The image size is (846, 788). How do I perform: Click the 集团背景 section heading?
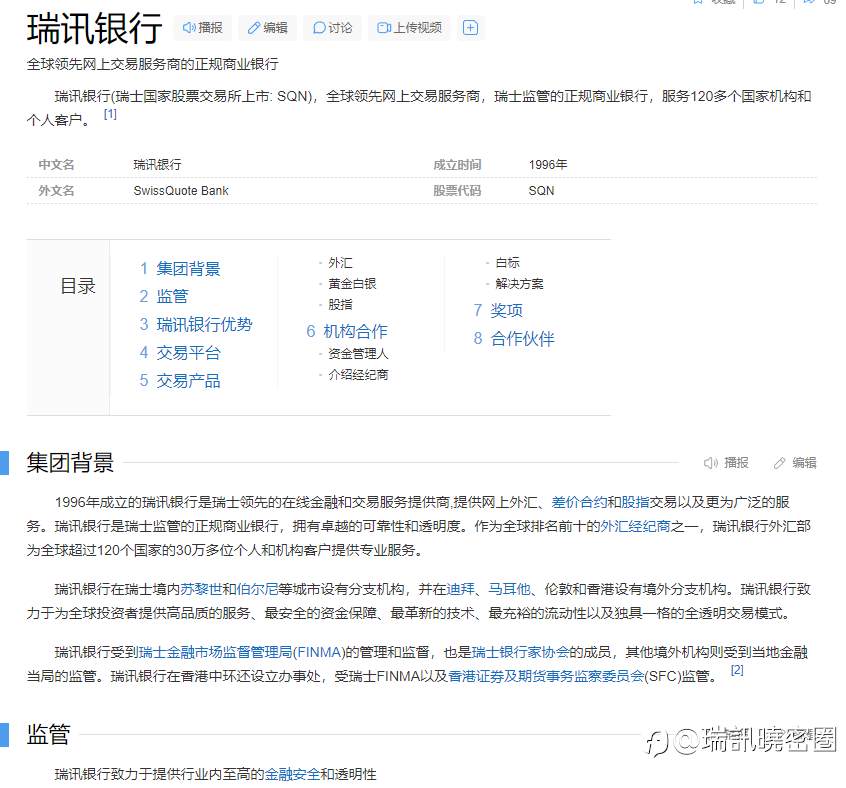click(70, 463)
